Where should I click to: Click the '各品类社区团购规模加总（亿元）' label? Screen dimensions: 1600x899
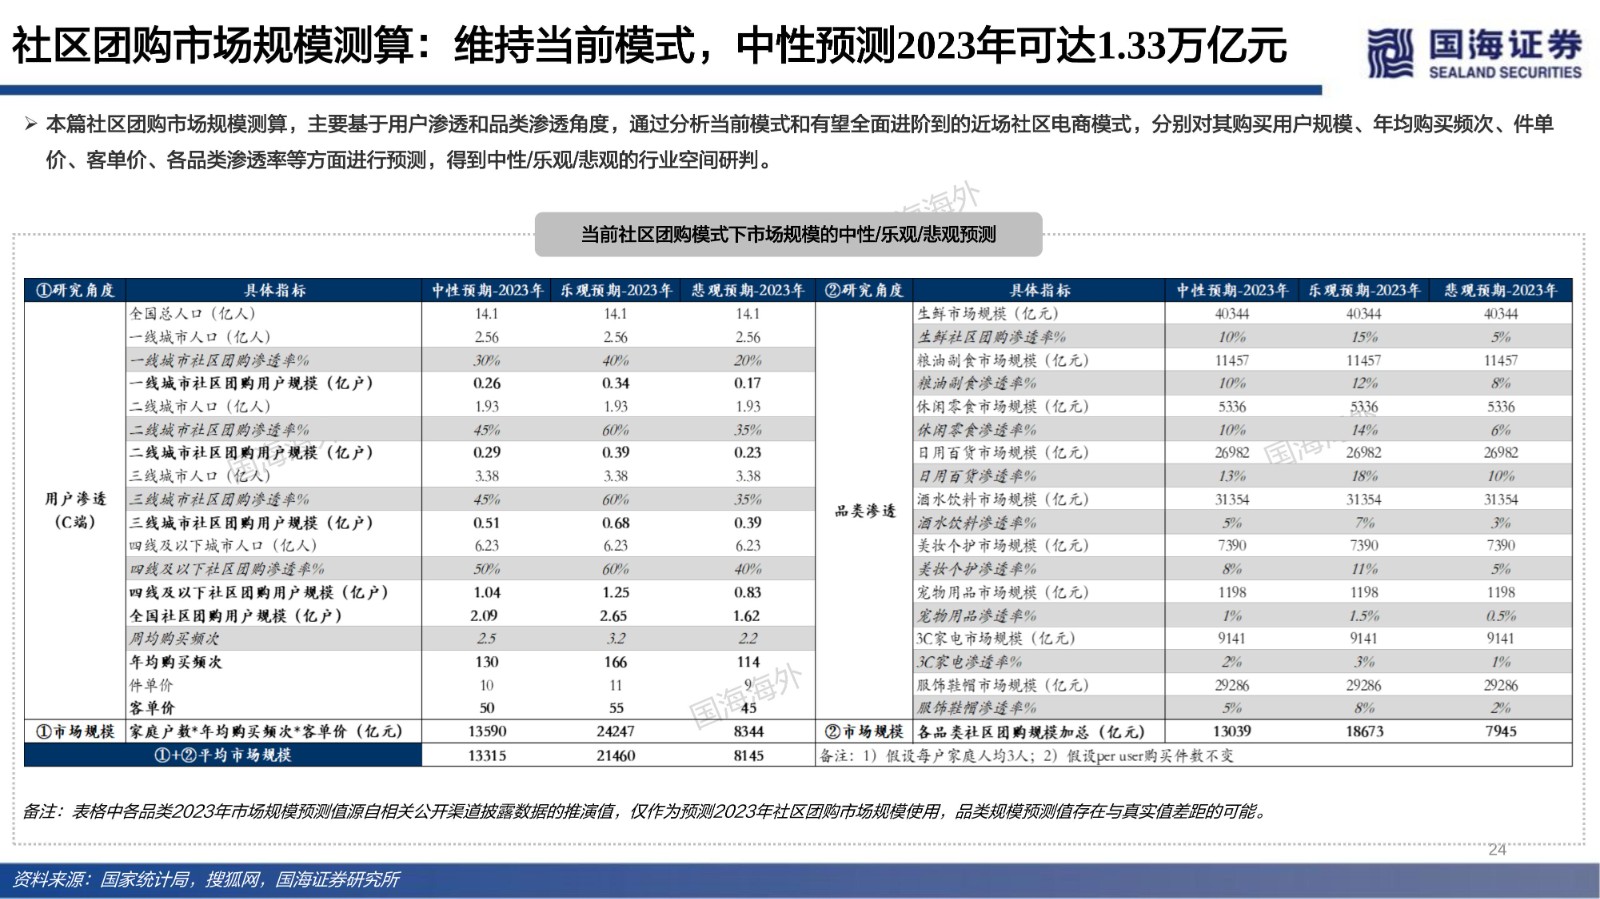pyautogui.click(x=1031, y=731)
